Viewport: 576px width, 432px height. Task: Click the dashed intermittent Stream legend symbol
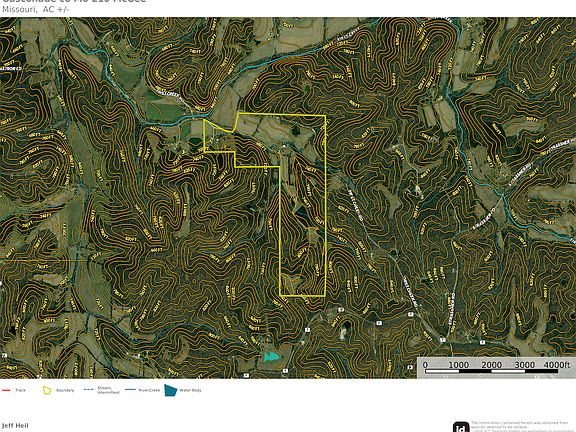point(89,390)
